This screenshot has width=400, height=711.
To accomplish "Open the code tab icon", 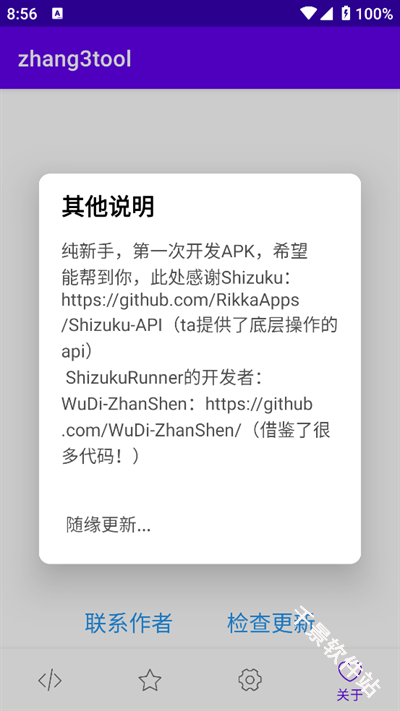I will point(50,680).
